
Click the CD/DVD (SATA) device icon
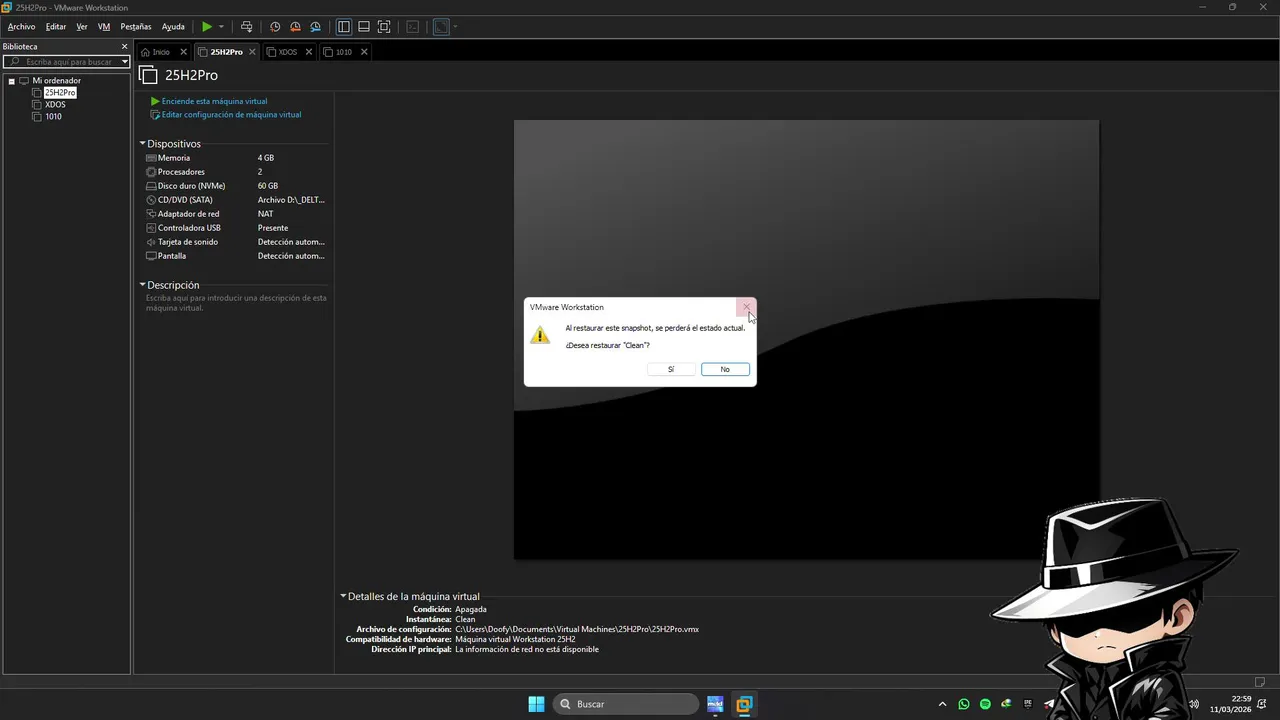(x=151, y=200)
